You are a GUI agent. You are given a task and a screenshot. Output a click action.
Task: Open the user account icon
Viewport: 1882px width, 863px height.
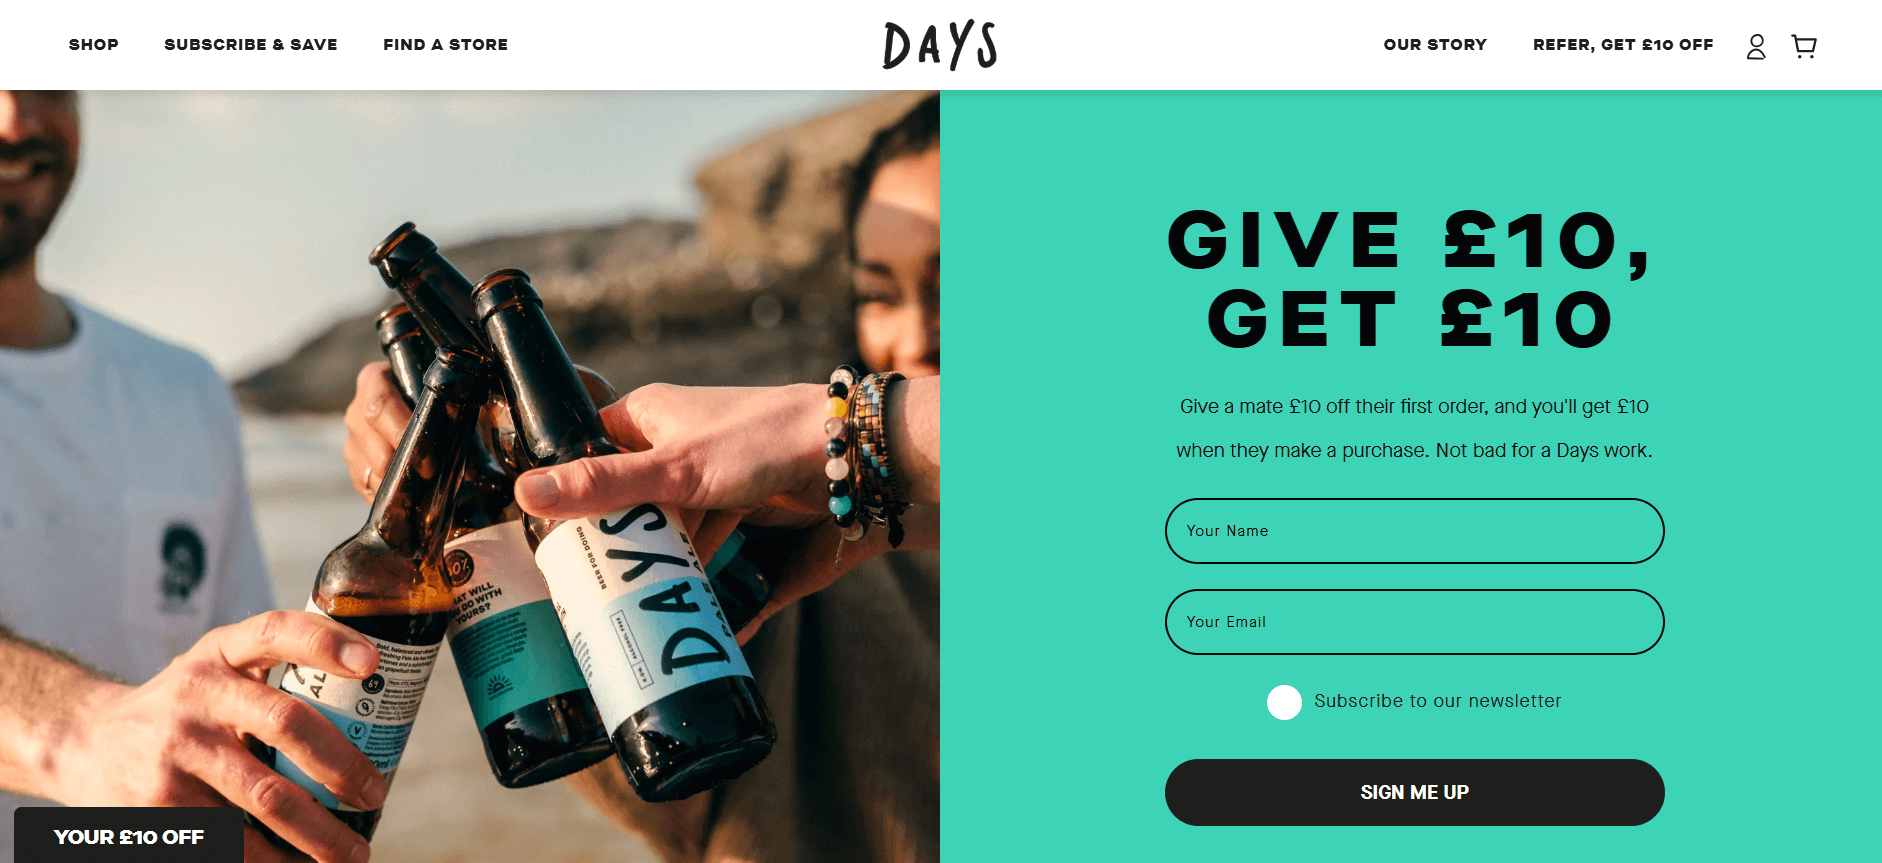(1756, 46)
